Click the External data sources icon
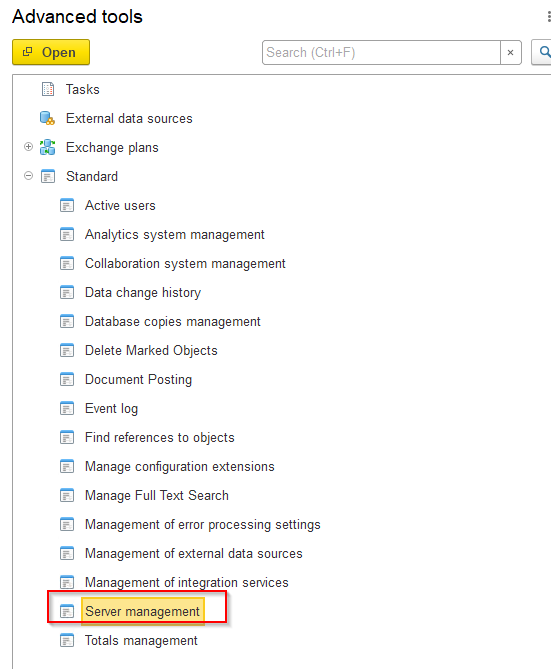Viewport: 551px width, 669px height. pos(47,118)
